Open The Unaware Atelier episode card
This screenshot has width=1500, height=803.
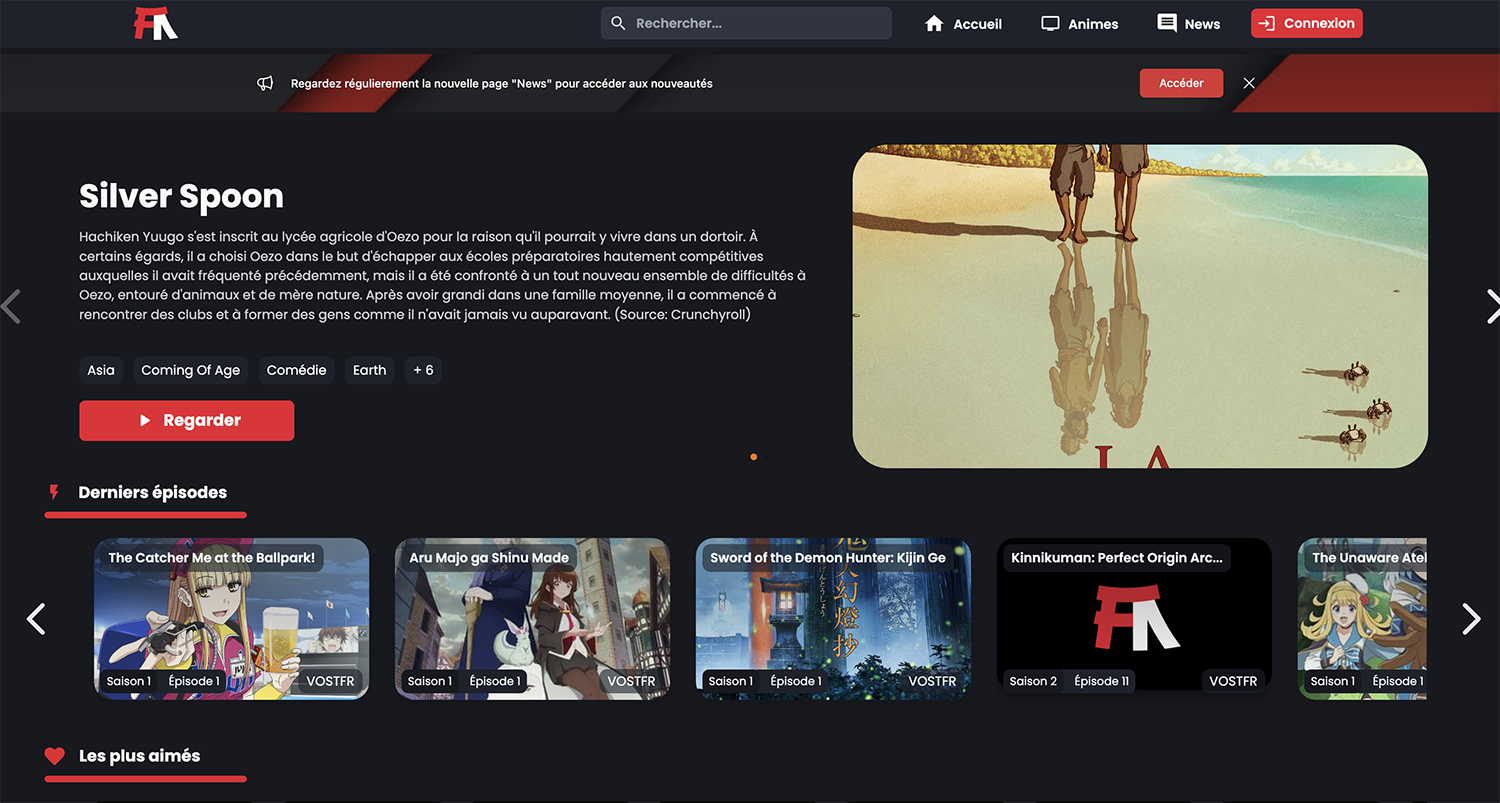[x=1362, y=619]
